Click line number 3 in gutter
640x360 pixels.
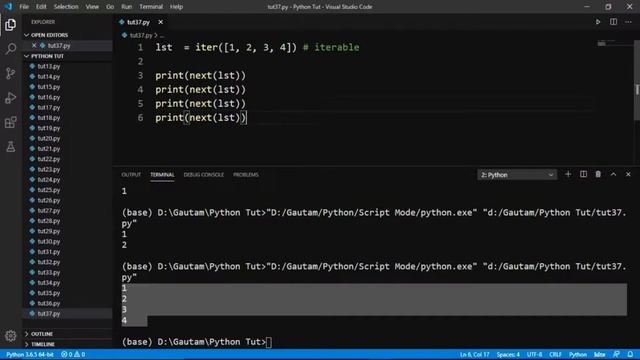(x=140, y=76)
